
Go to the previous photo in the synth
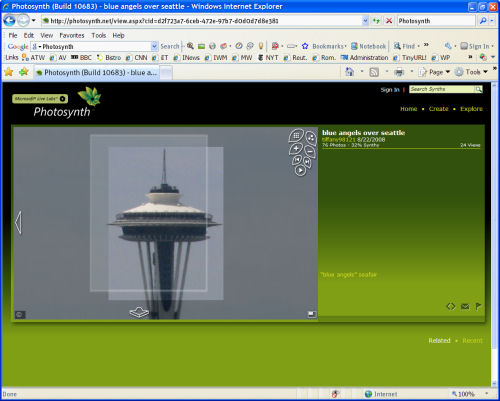296,160
